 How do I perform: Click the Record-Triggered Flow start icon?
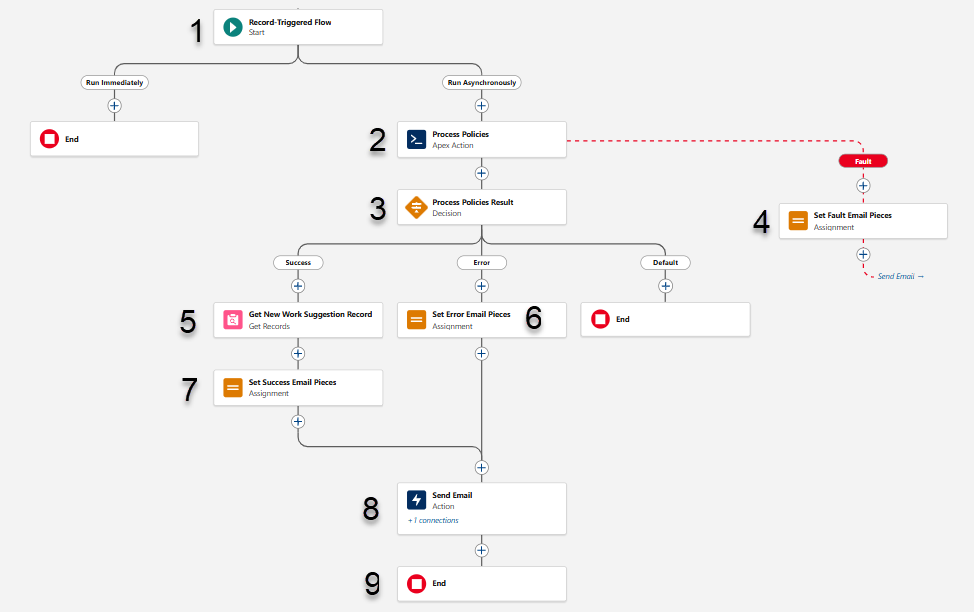click(233, 27)
